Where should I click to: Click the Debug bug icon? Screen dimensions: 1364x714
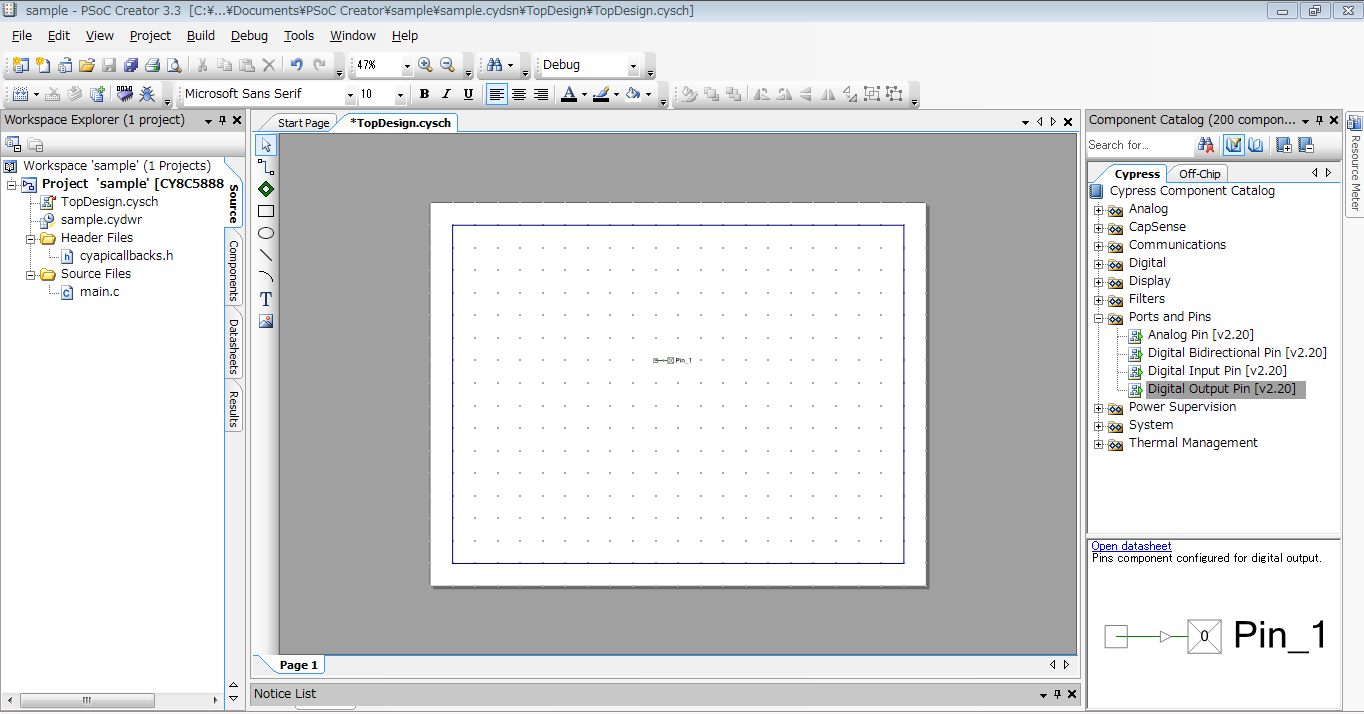tap(147, 94)
